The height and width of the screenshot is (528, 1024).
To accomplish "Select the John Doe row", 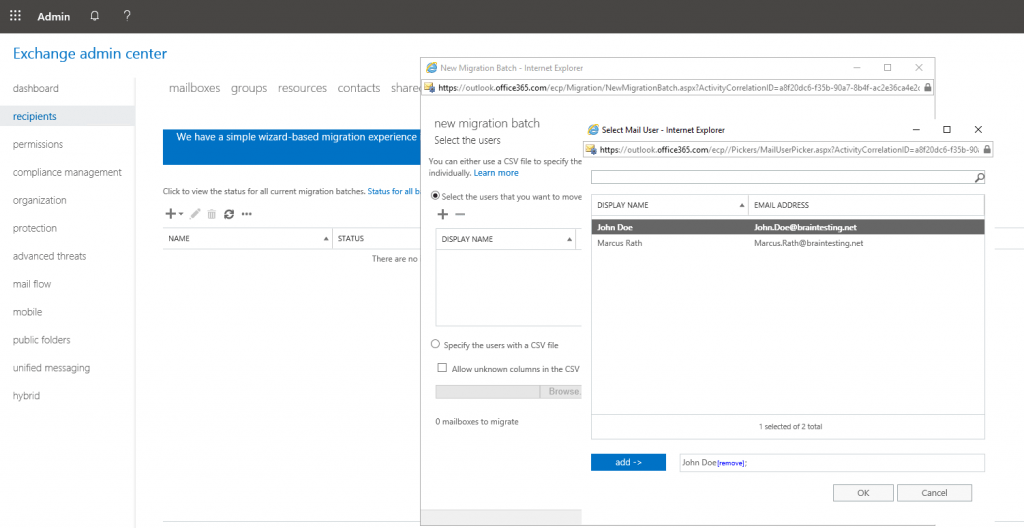I will [788, 227].
